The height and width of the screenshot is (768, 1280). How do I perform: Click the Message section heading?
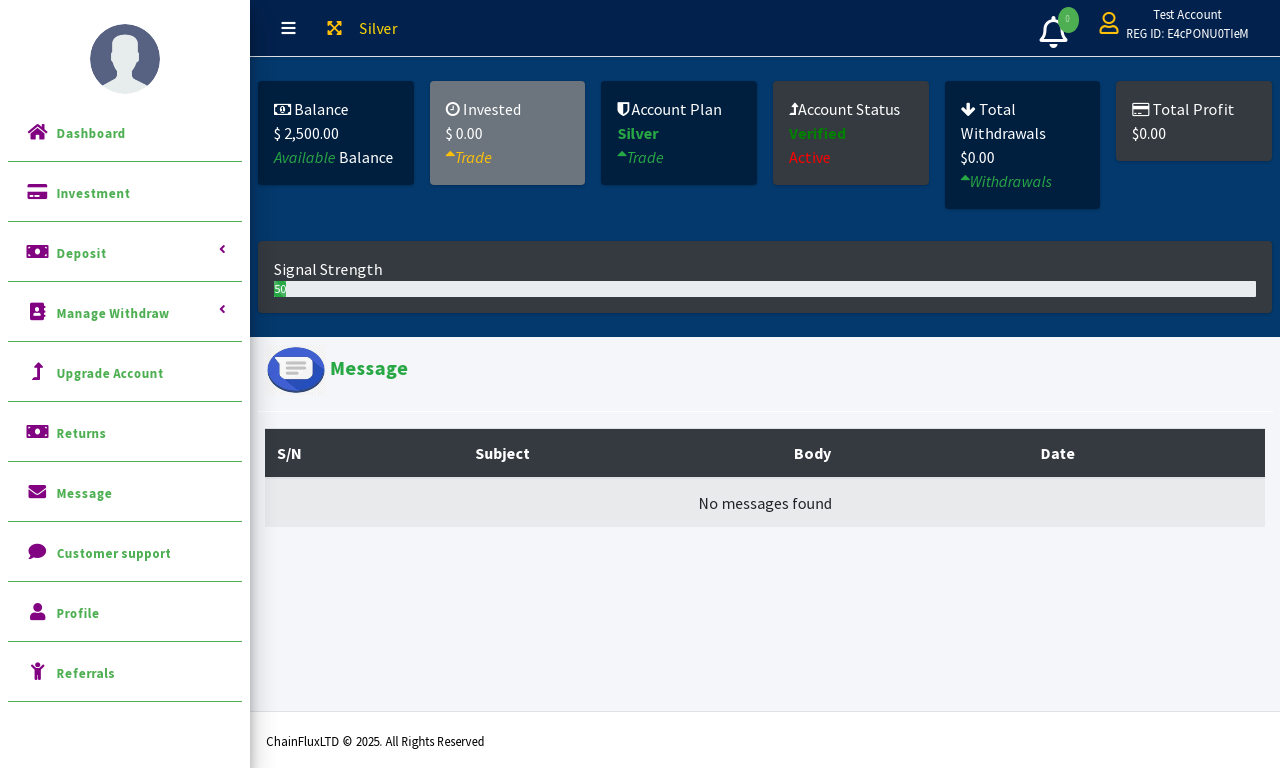tap(369, 368)
